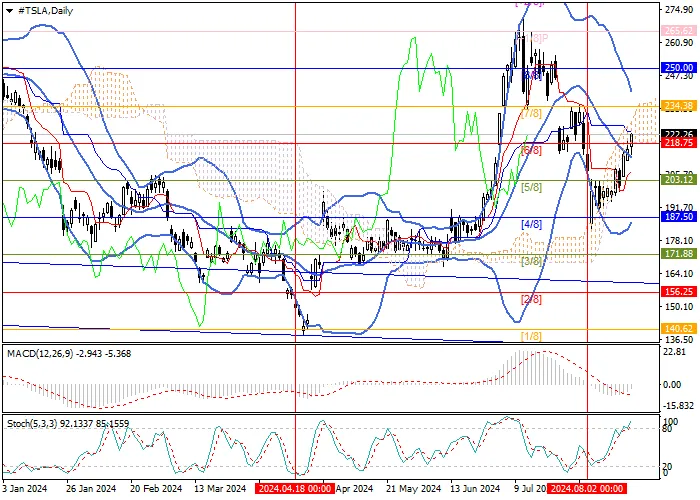Click the MACD scale value 22.81
The width and height of the screenshot is (700, 500).
coord(675,352)
